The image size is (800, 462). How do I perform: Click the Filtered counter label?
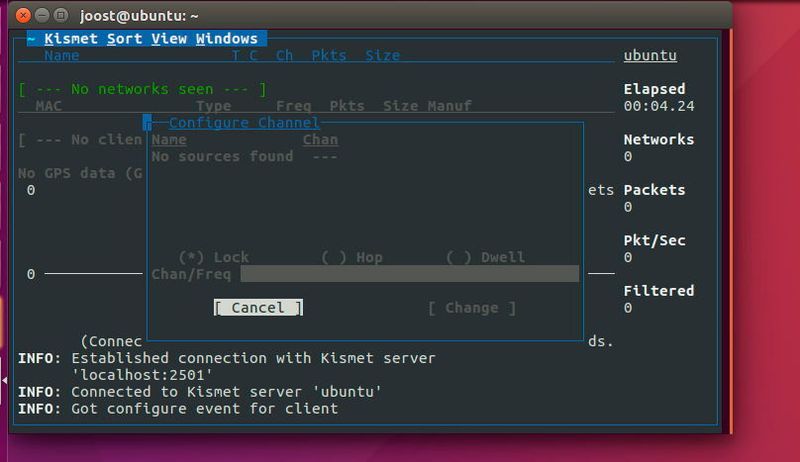(x=659, y=291)
